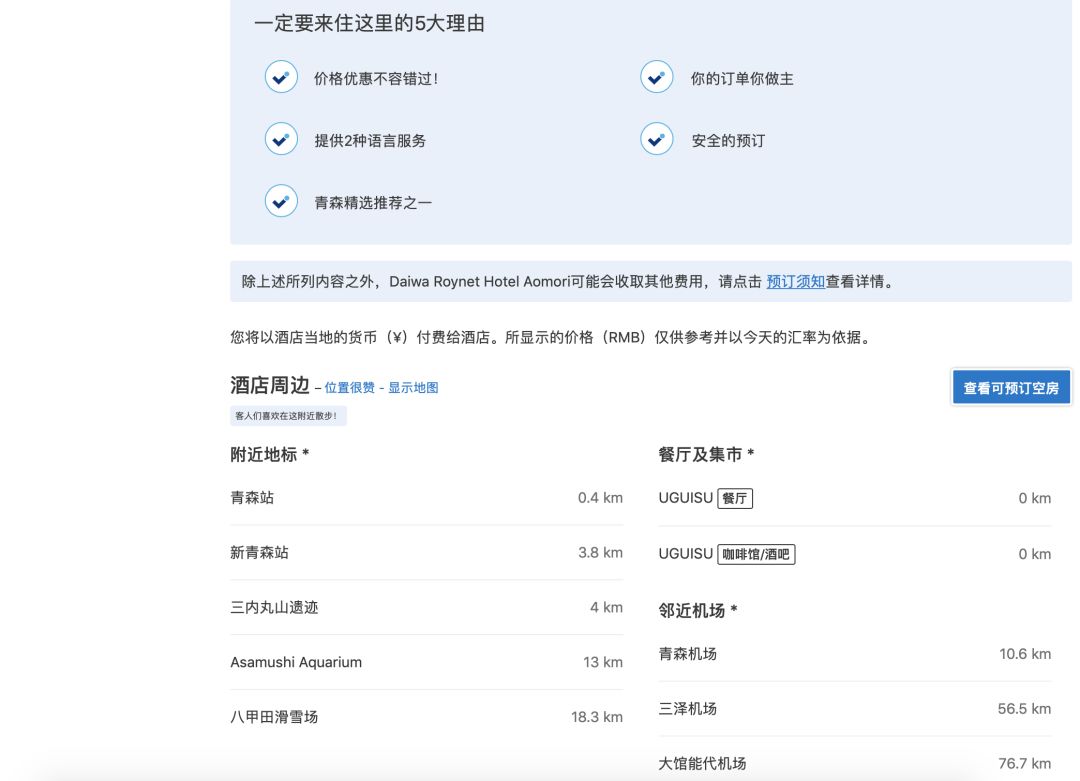Screen dimensions: 1080x781
Task: Click the 咖啡馆/酒吧 tag next to UGUISU
Action: coord(757,554)
